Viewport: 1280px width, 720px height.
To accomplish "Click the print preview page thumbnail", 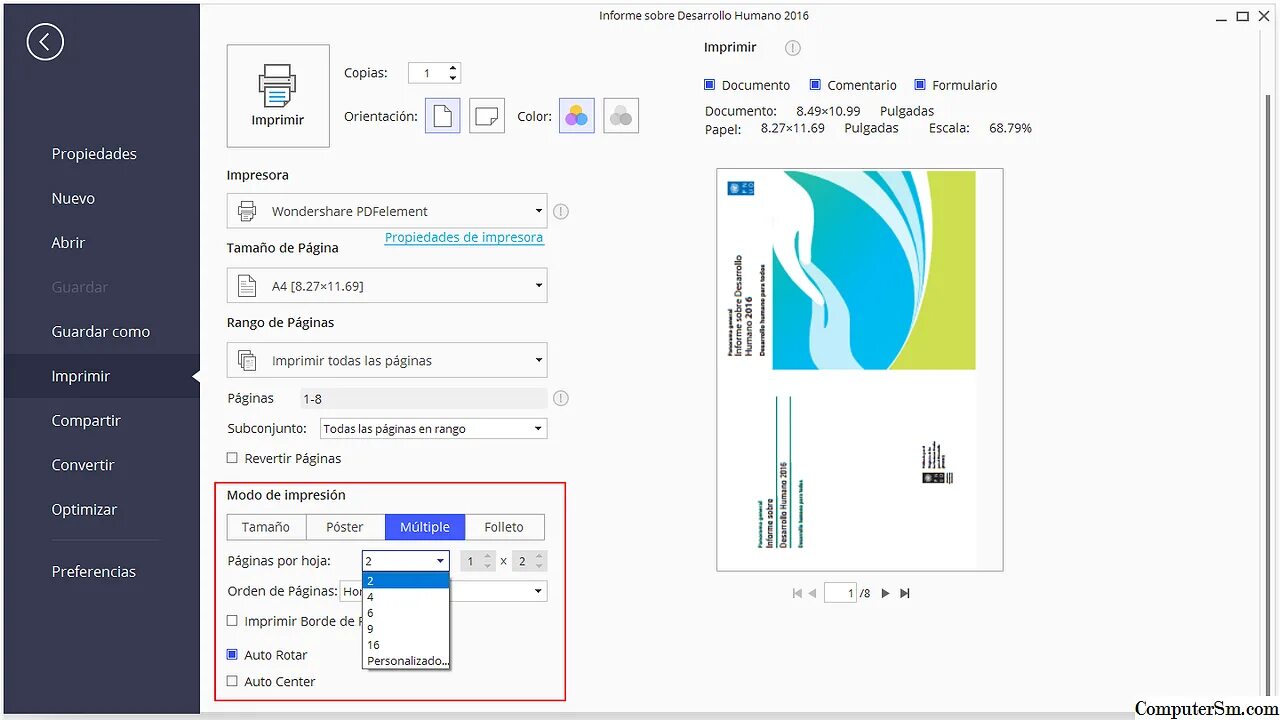I will coord(860,370).
